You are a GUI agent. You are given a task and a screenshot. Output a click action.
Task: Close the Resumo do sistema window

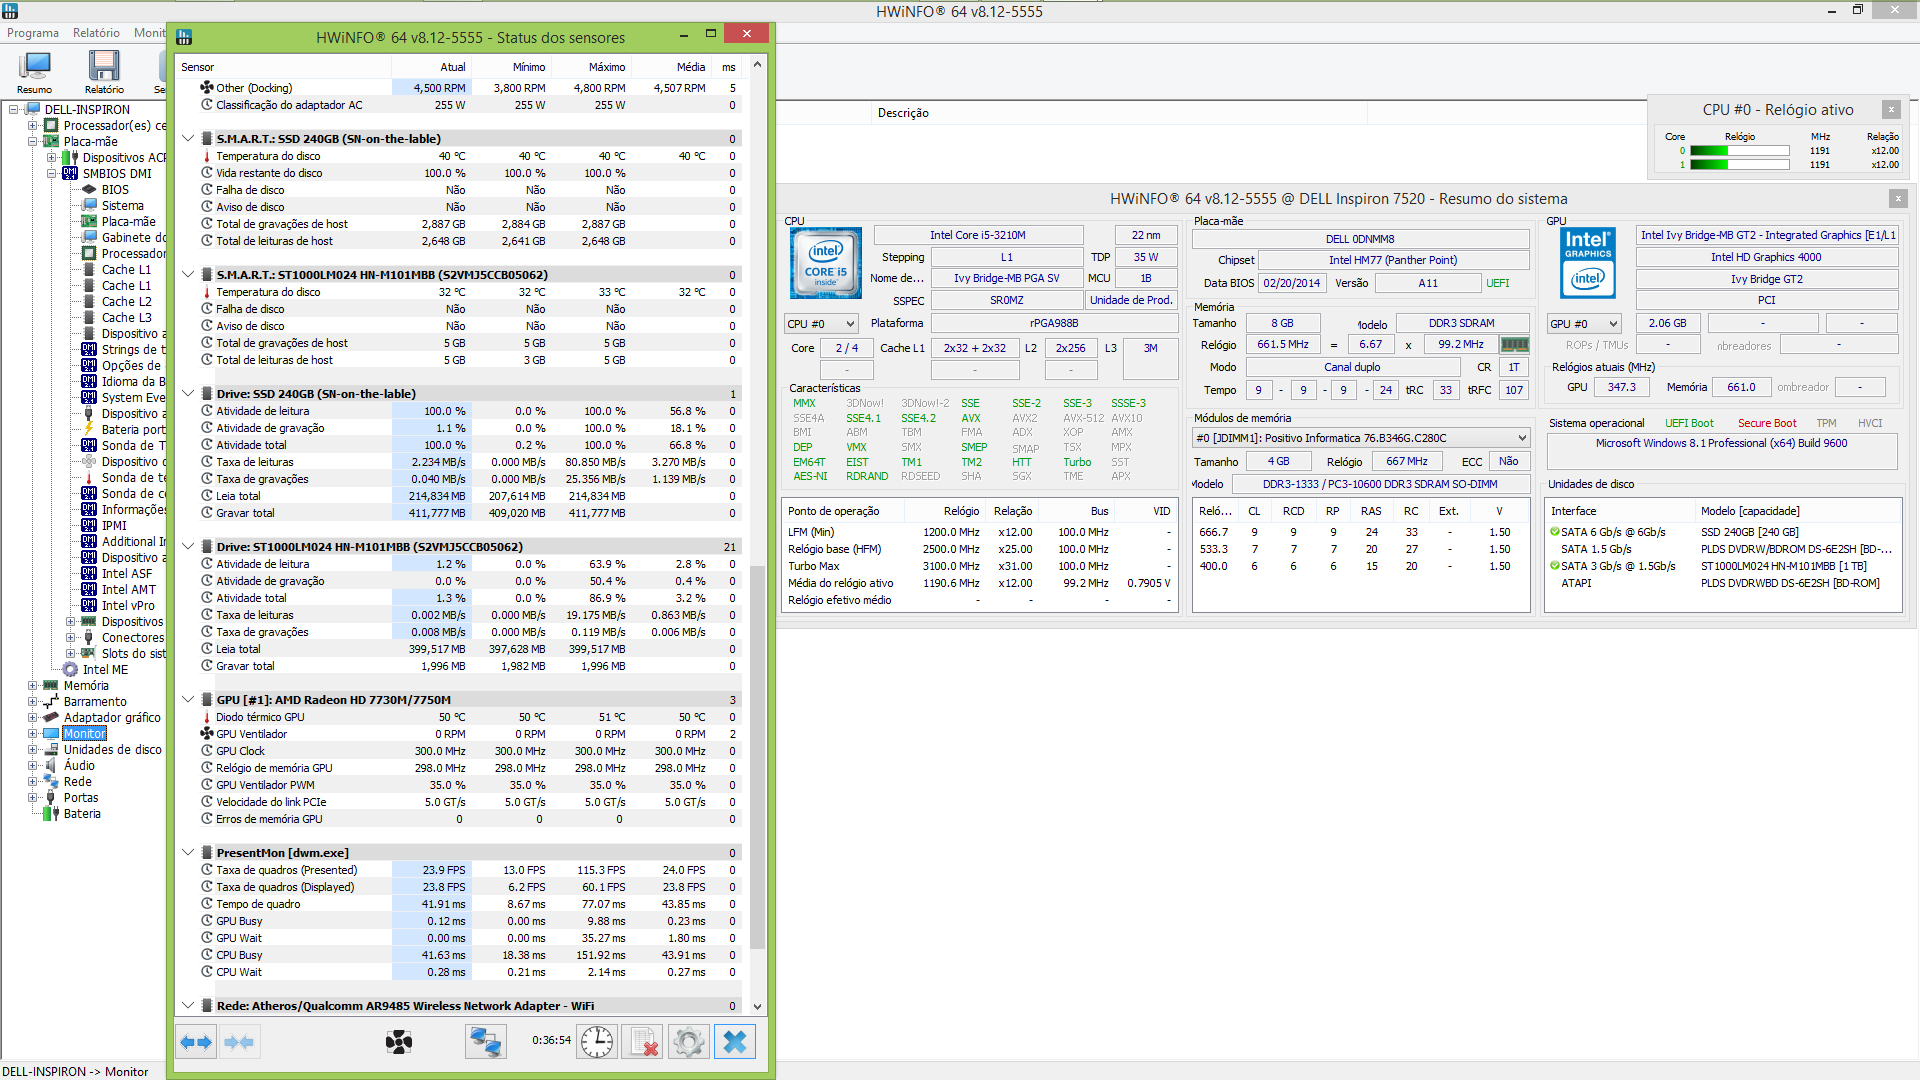1898,198
